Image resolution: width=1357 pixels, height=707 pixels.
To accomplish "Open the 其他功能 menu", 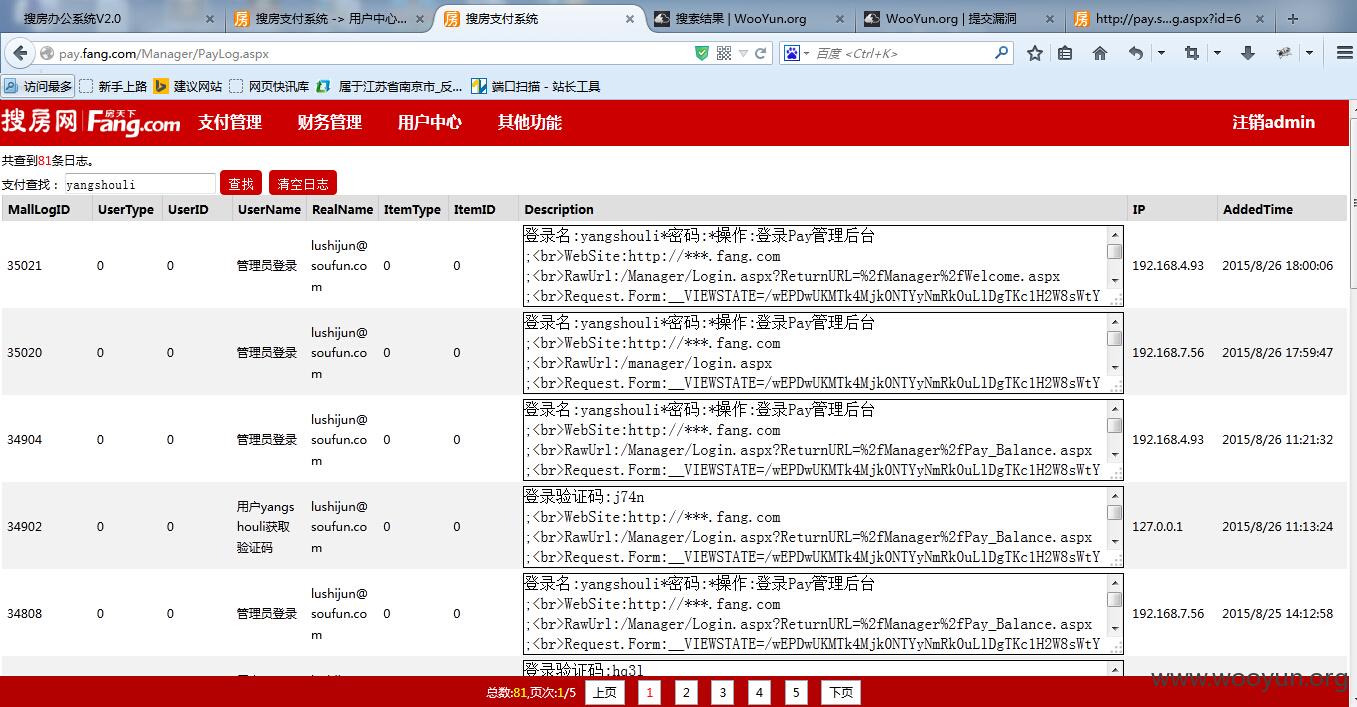I will pos(530,122).
